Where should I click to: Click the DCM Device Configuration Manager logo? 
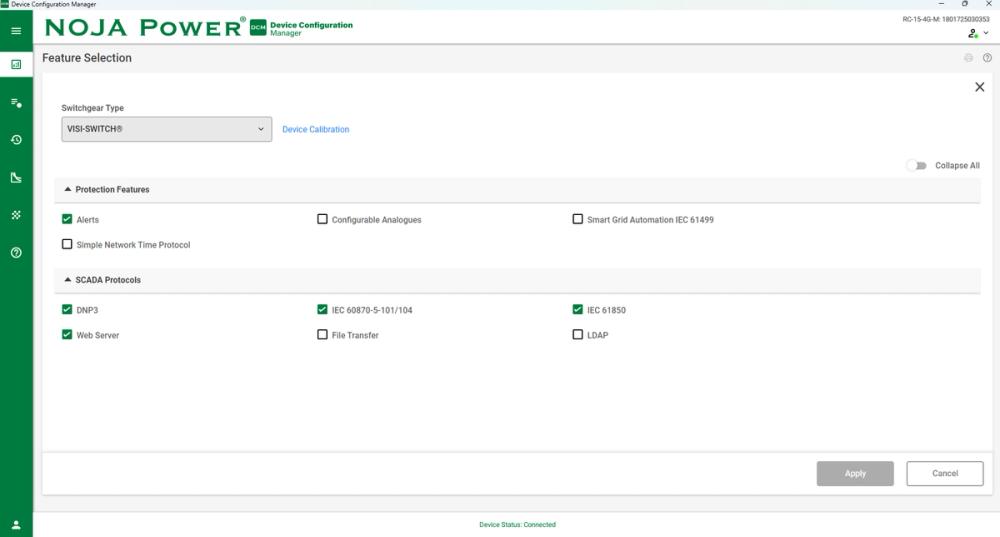pos(301,28)
